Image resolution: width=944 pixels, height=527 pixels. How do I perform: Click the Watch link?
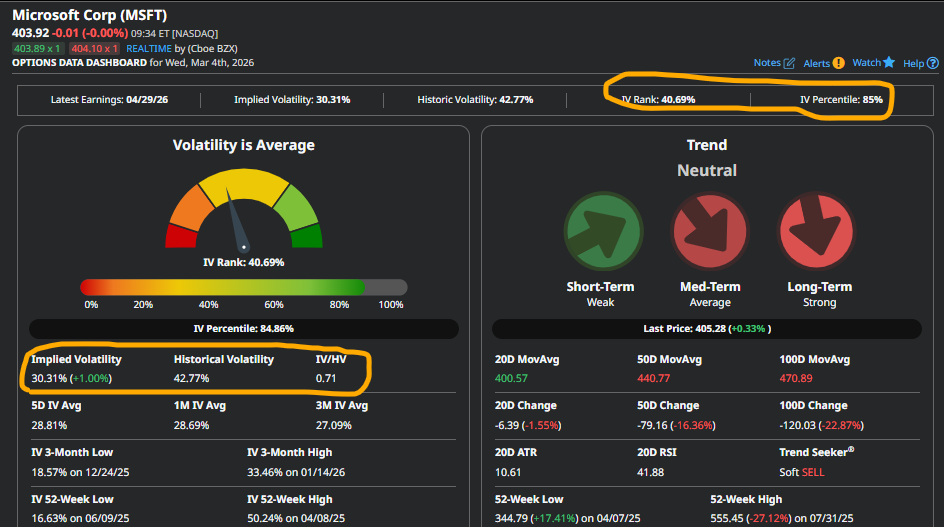click(x=866, y=63)
